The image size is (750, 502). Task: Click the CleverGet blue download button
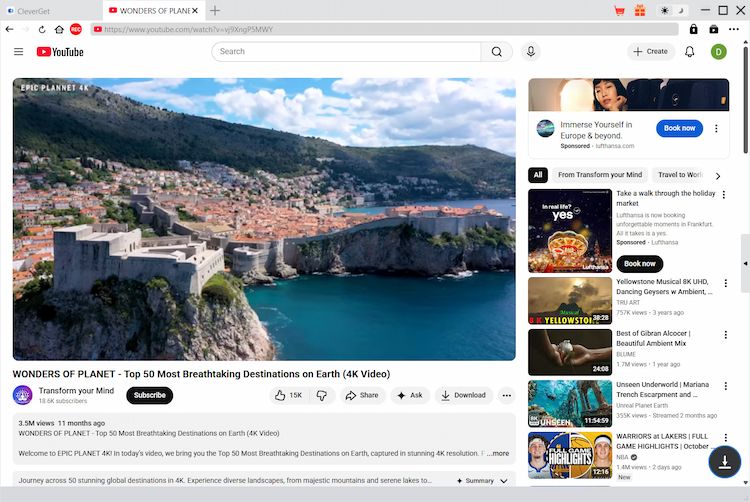[x=724, y=462]
